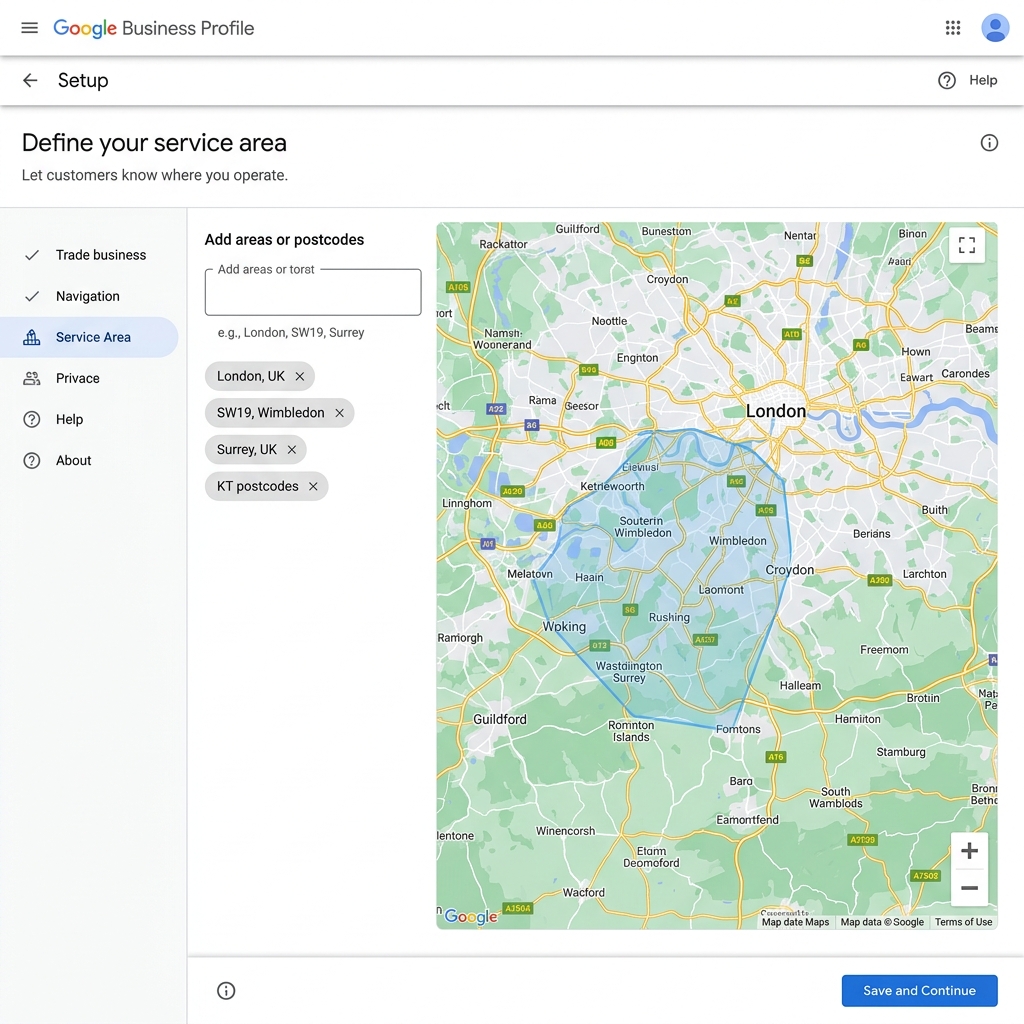Remove the London, UK chip
Viewport: 1024px width, 1024px height.
pyautogui.click(x=300, y=376)
